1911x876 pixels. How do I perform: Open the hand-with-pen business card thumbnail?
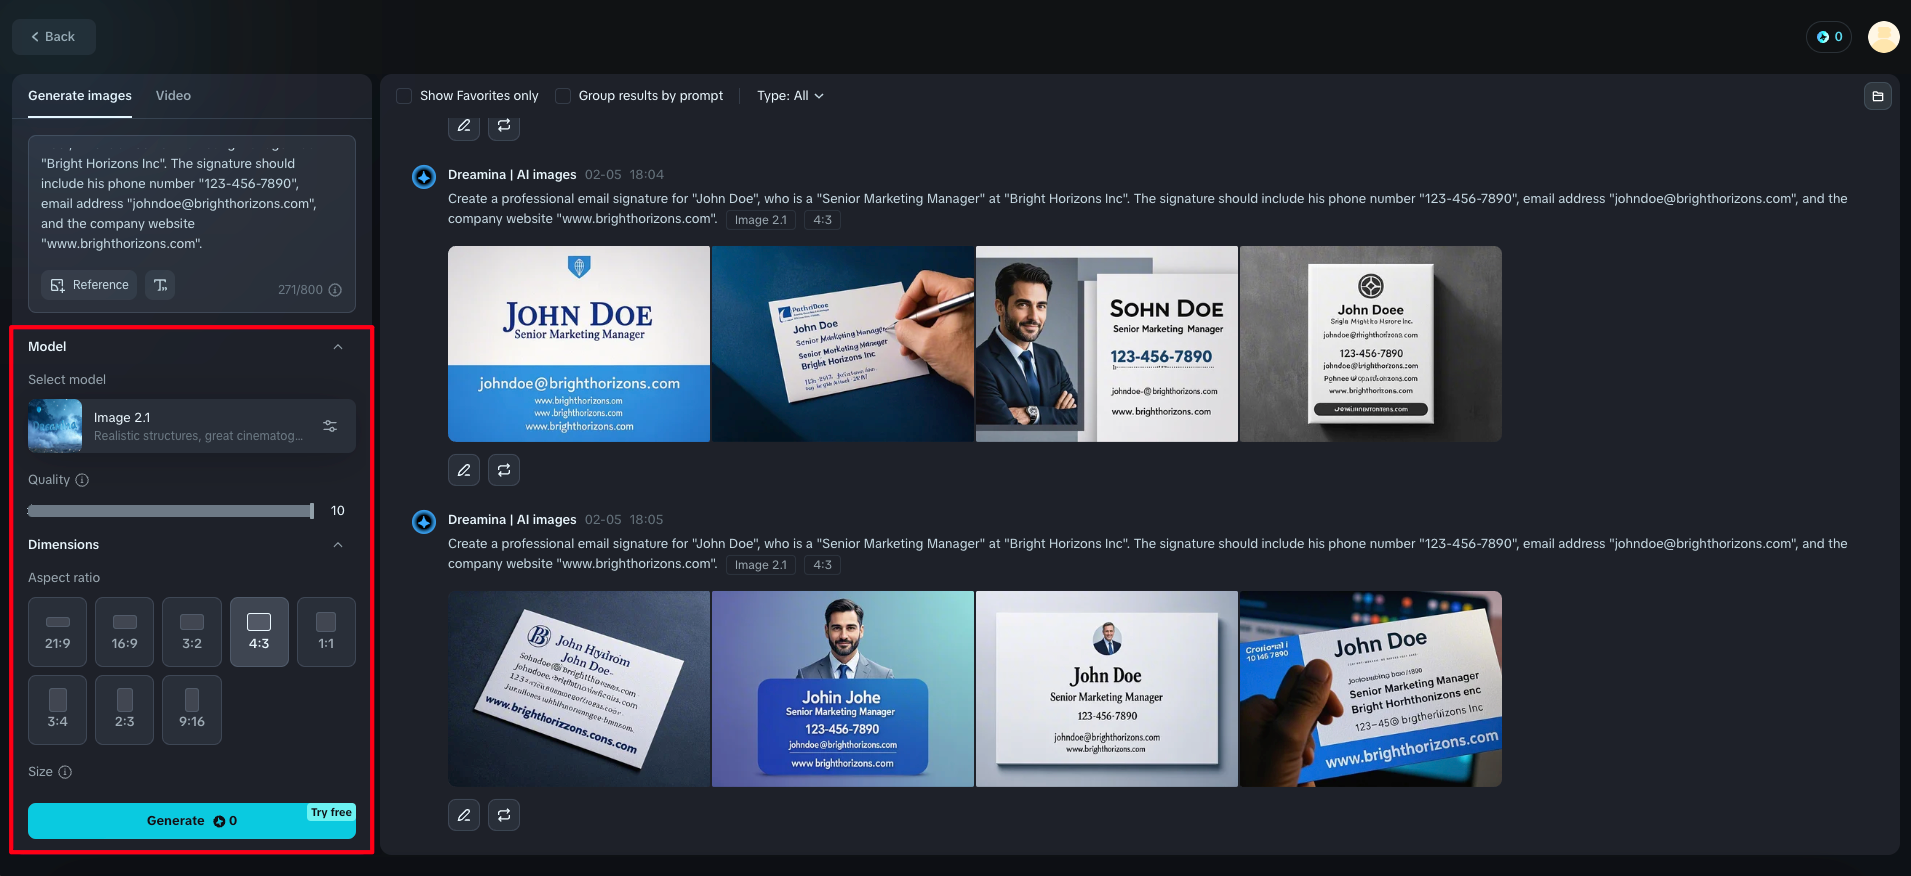843,344
